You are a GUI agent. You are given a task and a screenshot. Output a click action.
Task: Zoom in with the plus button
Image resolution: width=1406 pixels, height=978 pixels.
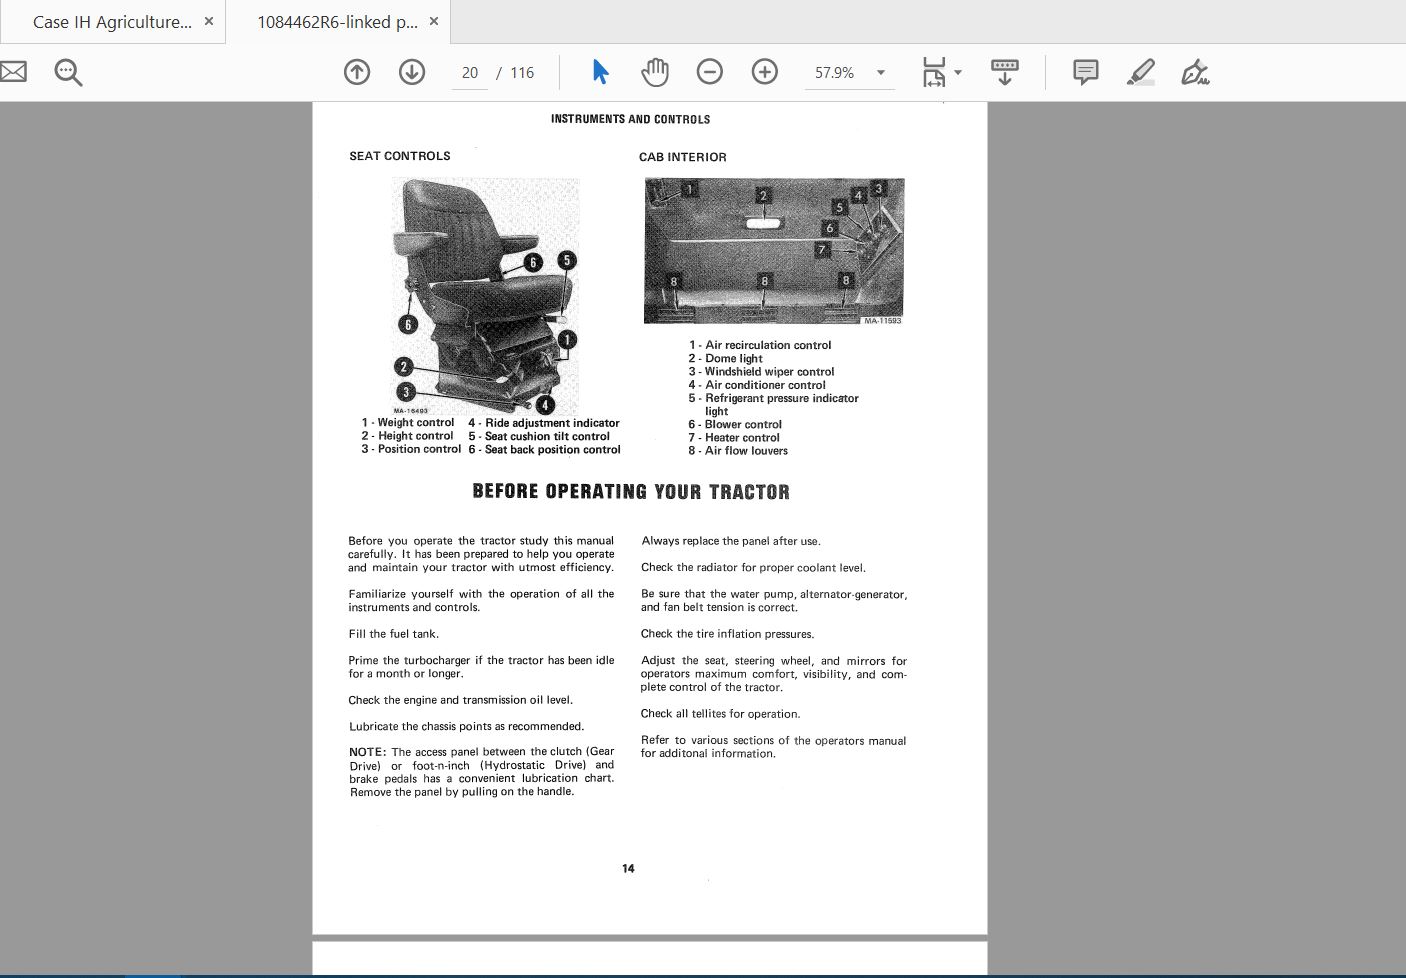pyautogui.click(x=765, y=72)
